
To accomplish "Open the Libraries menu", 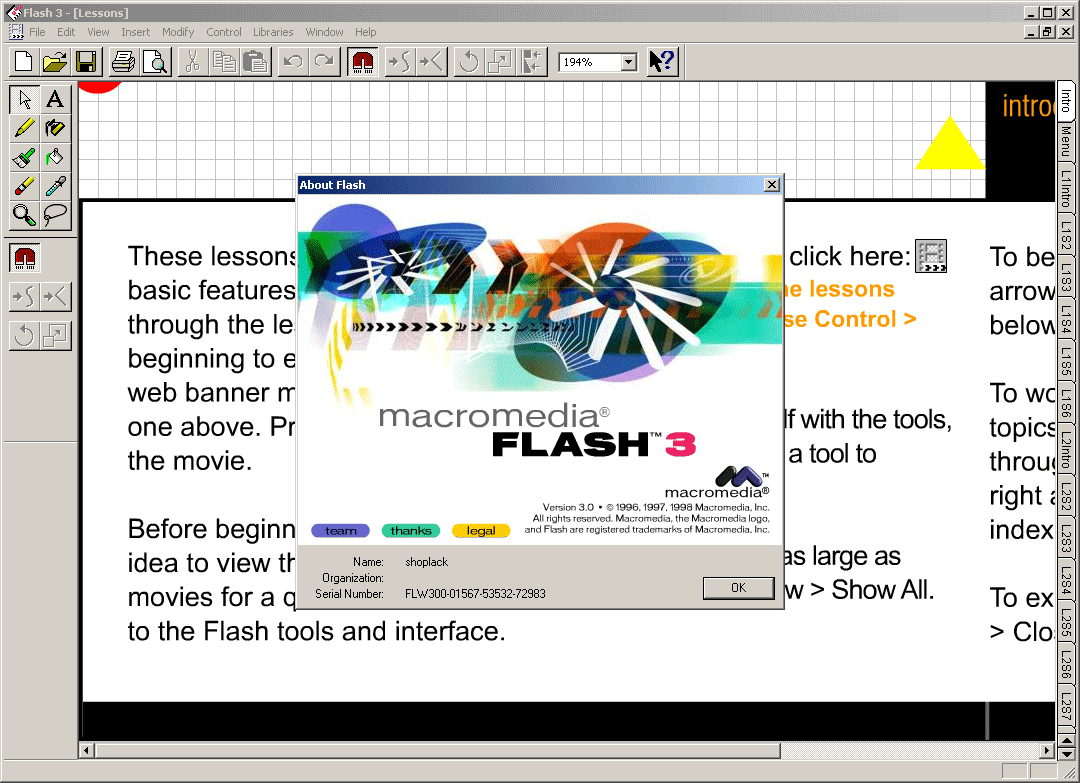I will click(273, 32).
